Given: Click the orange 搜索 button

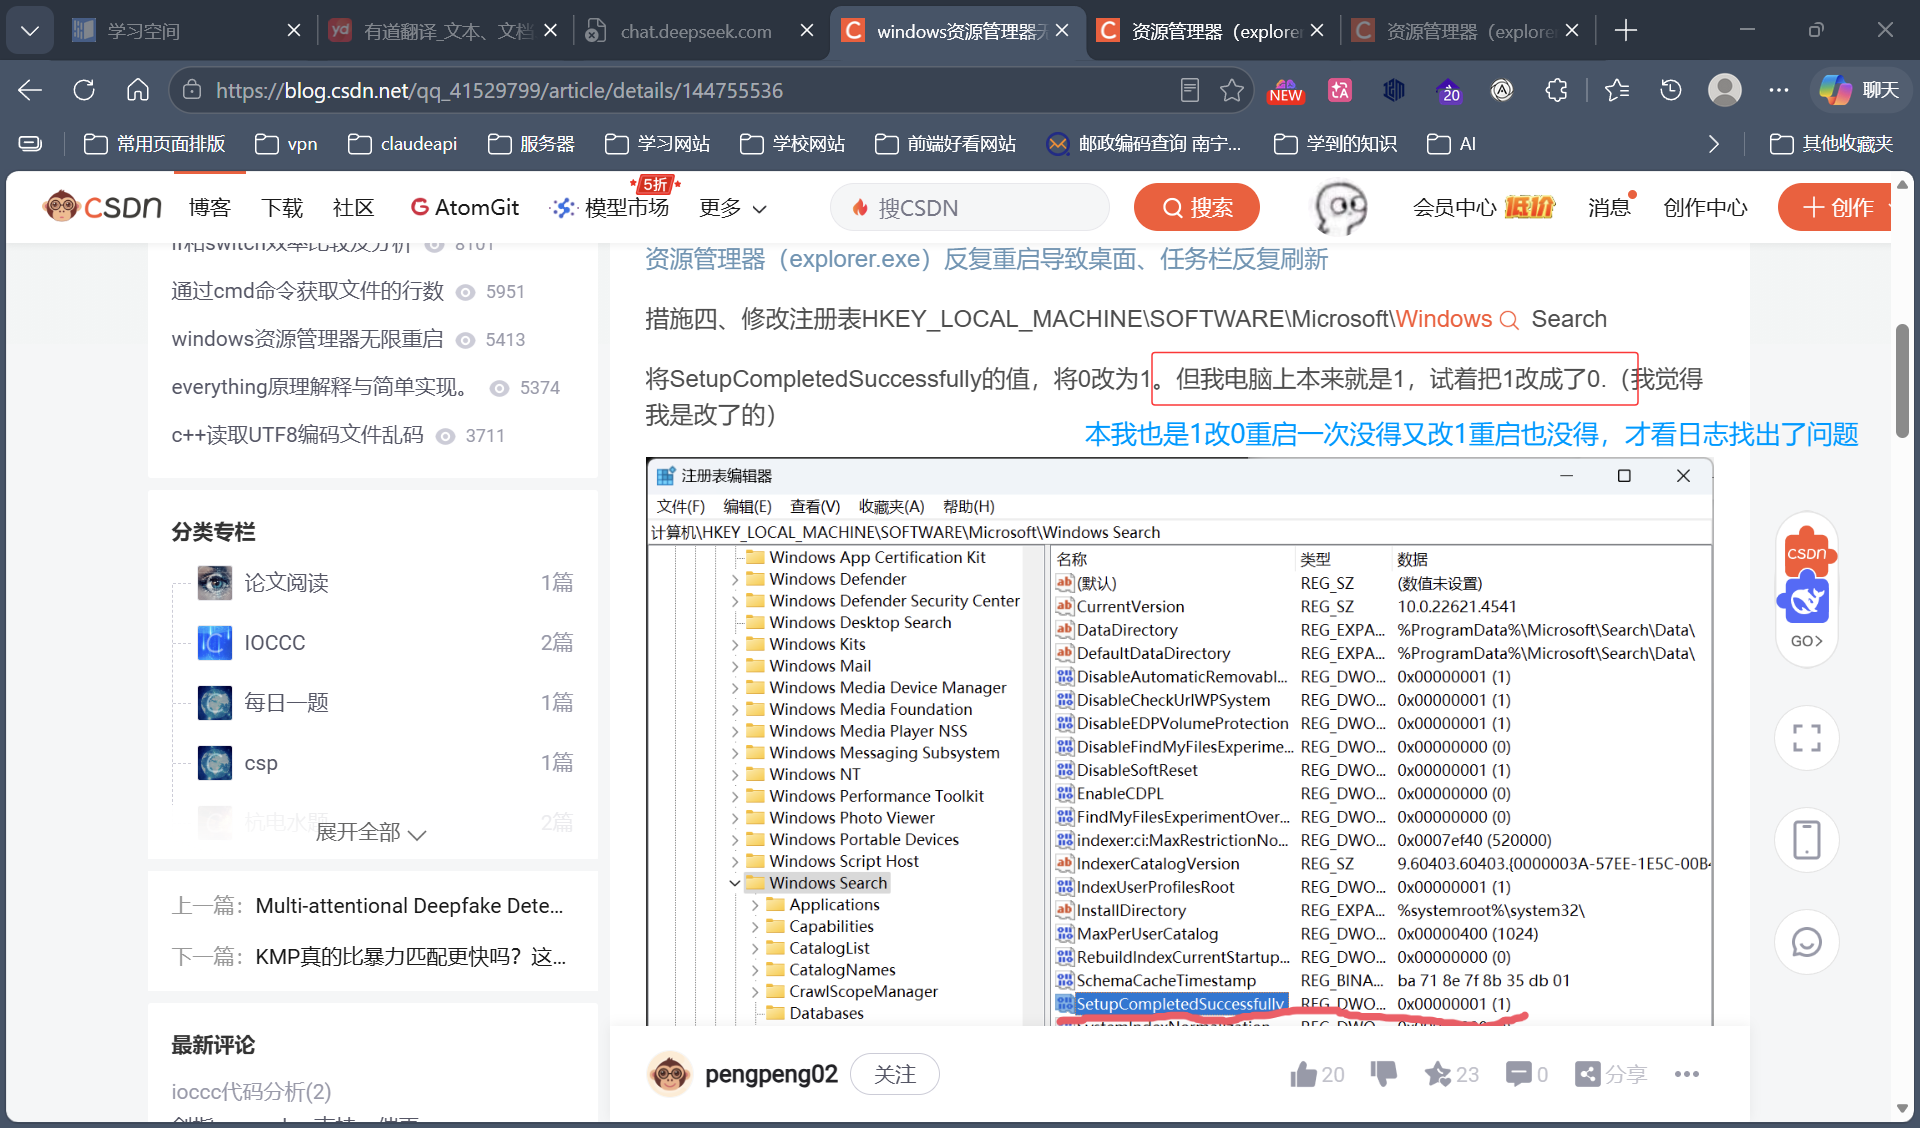Looking at the screenshot, I should 1197,208.
